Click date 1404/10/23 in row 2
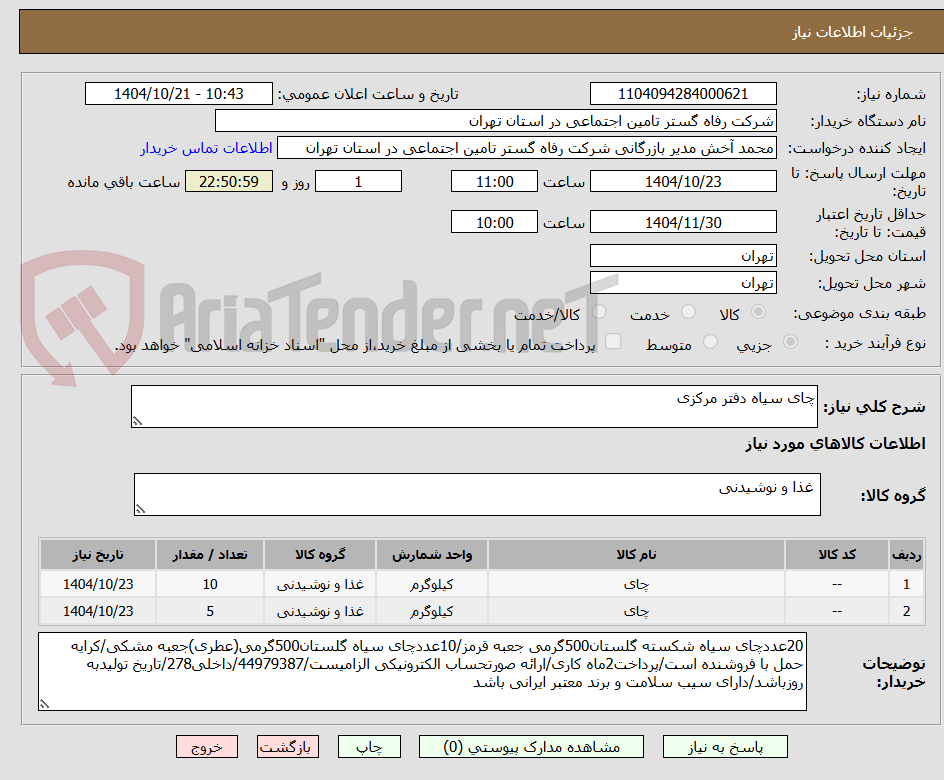This screenshot has width=944, height=780. pyautogui.click(x=98, y=611)
